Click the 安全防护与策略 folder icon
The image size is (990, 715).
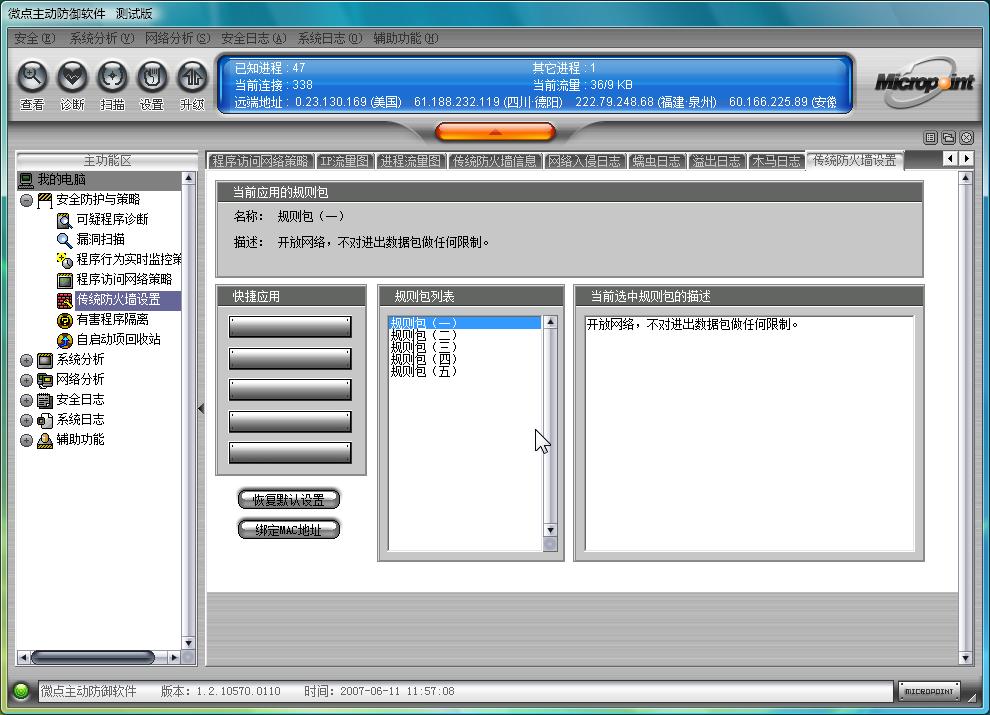pyautogui.click(x=45, y=200)
